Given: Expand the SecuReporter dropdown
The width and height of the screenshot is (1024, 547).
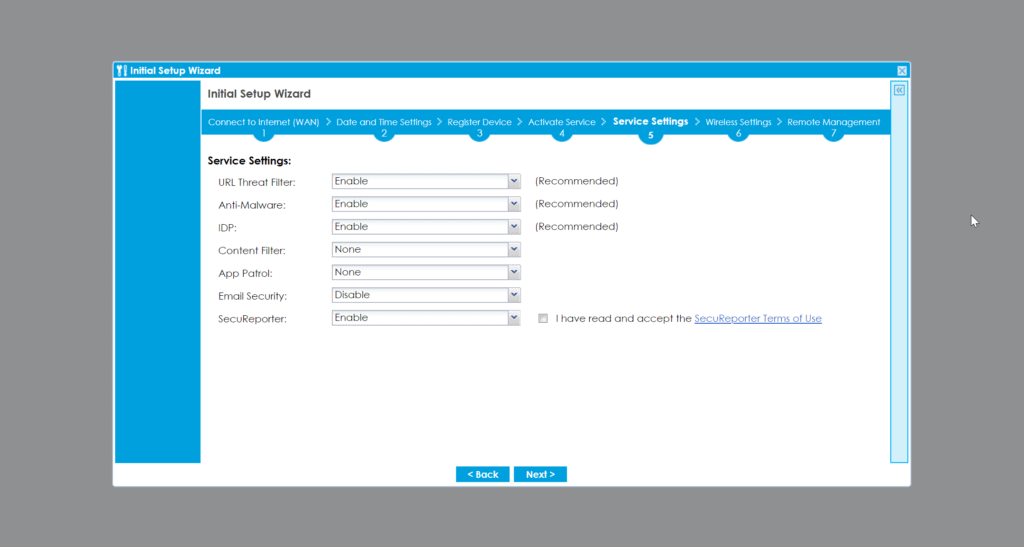Looking at the screenshot, I should coord(514,318).
